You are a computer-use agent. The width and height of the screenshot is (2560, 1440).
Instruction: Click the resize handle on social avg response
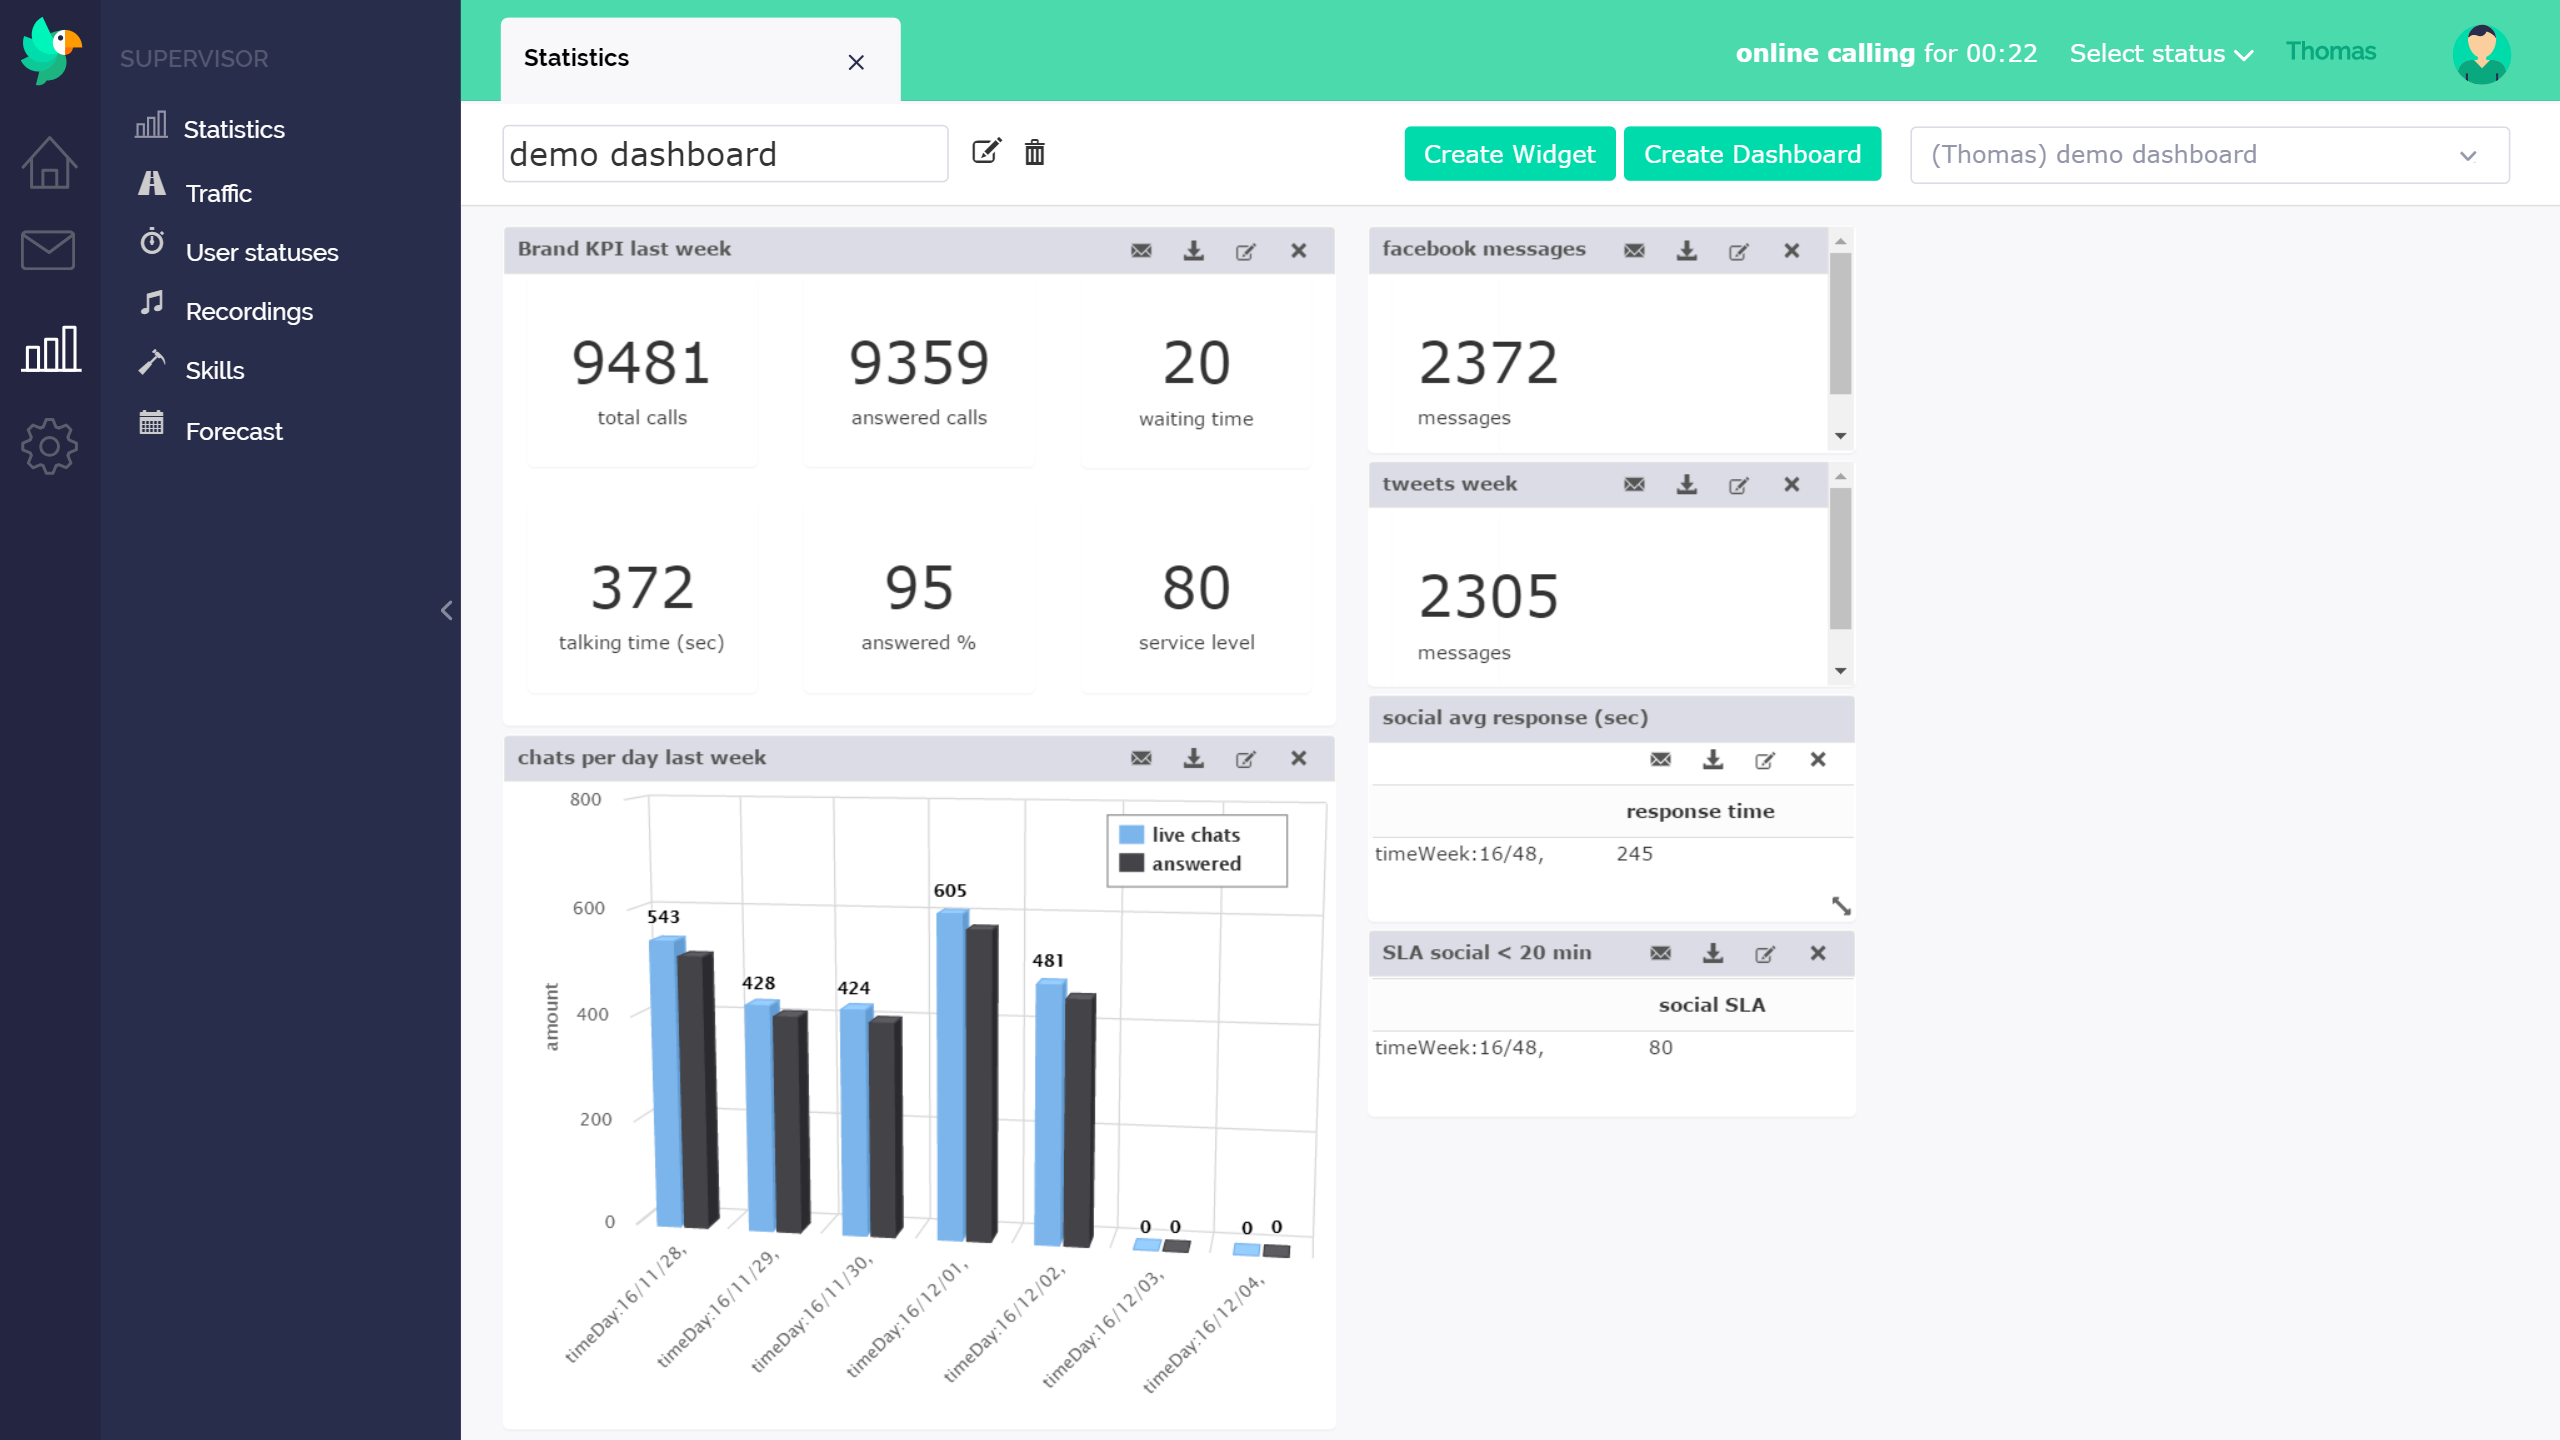tap(1840, 906)
